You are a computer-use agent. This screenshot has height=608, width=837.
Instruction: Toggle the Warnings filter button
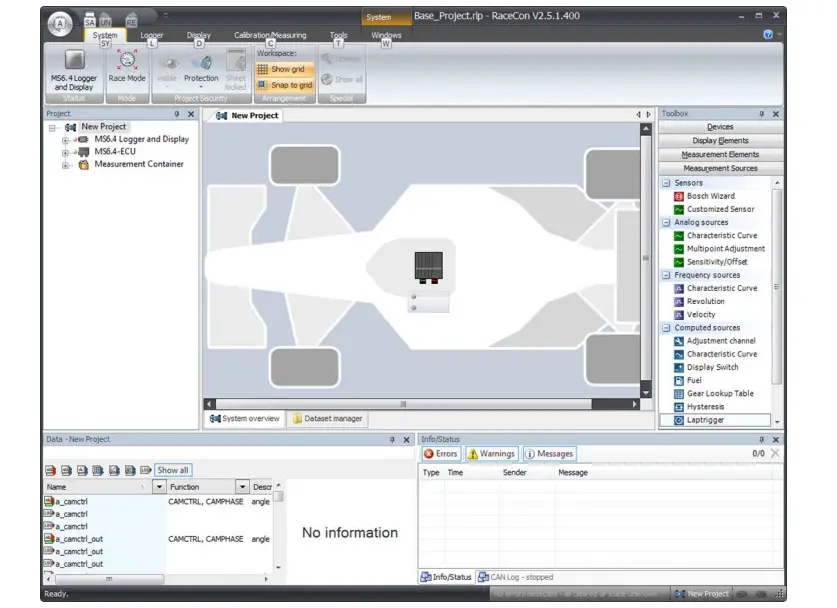tap(491, 454)
